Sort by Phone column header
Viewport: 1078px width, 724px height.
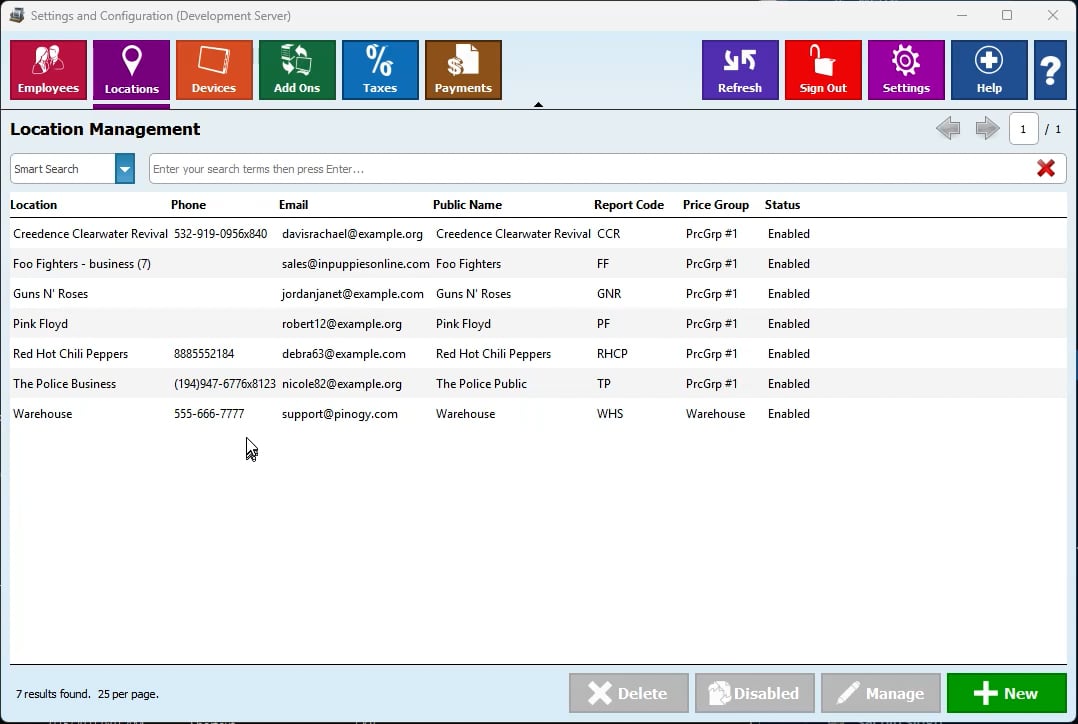188,205
